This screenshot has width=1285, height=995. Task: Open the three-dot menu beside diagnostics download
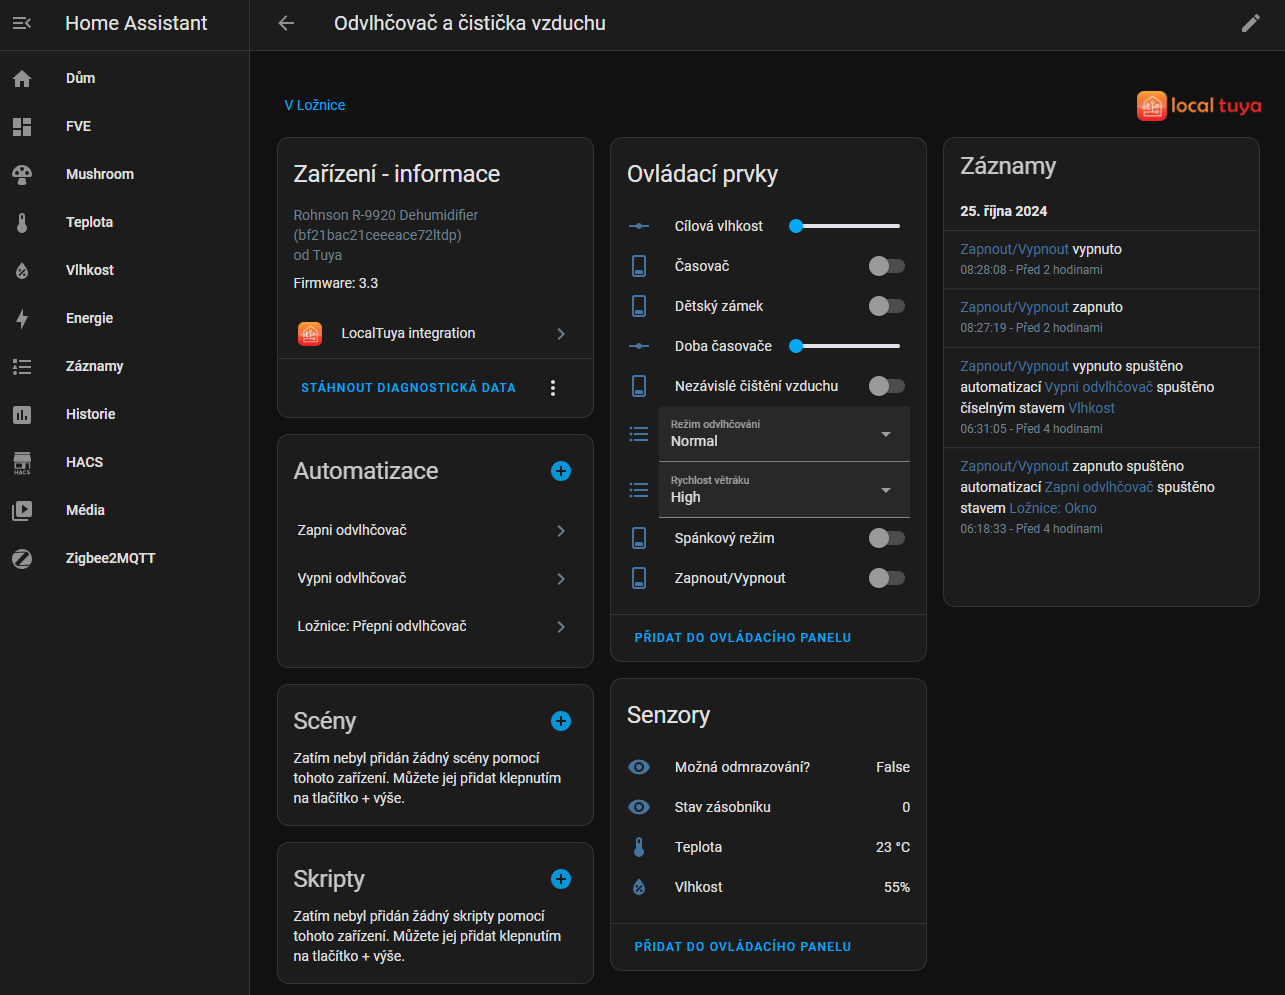(553, 388)
